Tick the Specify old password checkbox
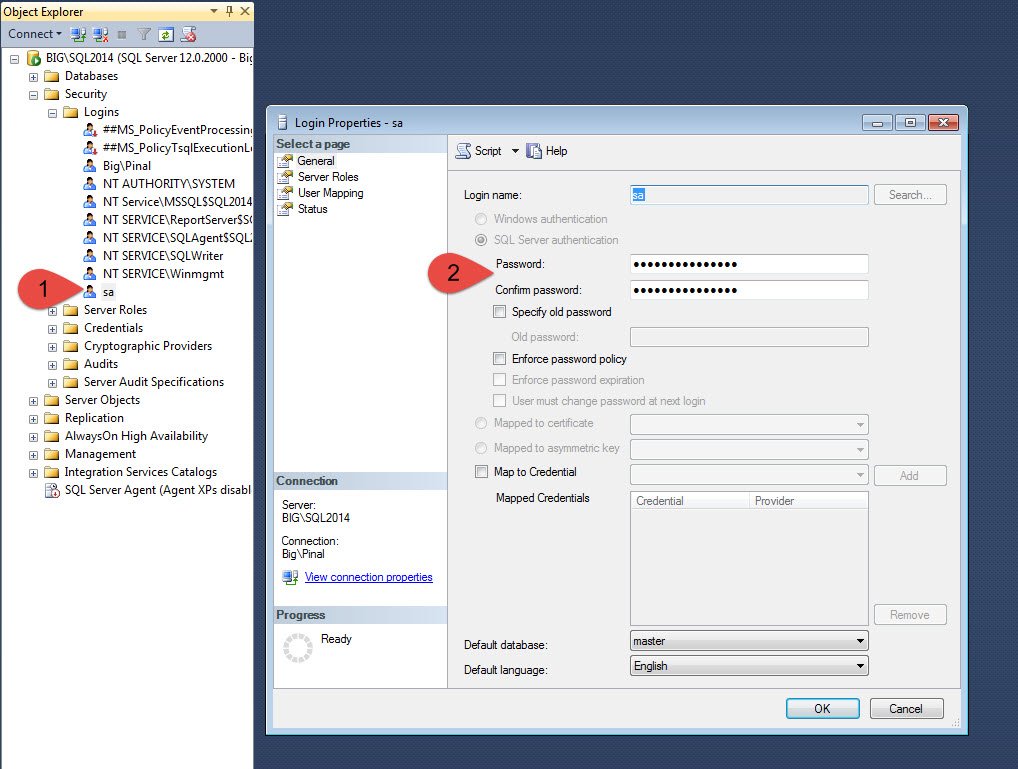The height and width of the screenshot is (769, 1018). pos(499,312)
